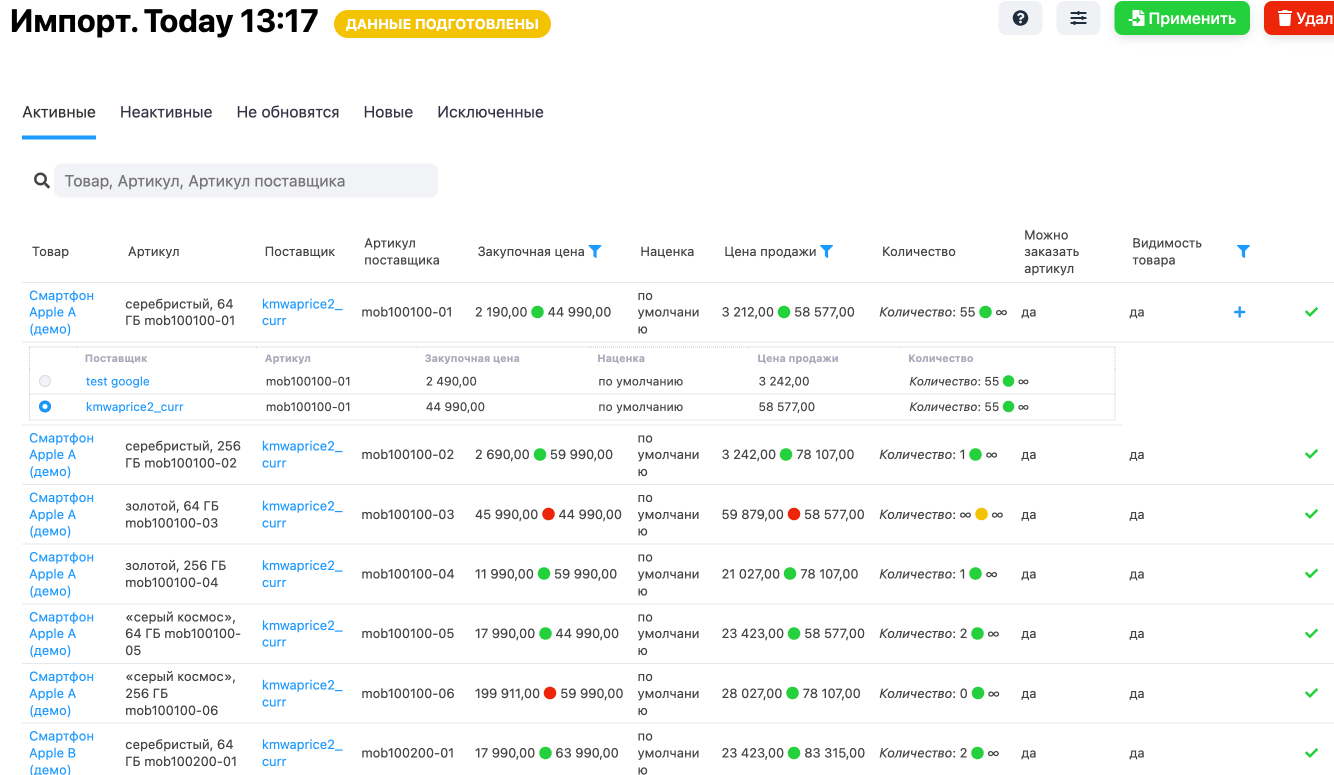The image size is (1334, 775).
Task: Switch to the Активные tab
Action: point(59,112)
